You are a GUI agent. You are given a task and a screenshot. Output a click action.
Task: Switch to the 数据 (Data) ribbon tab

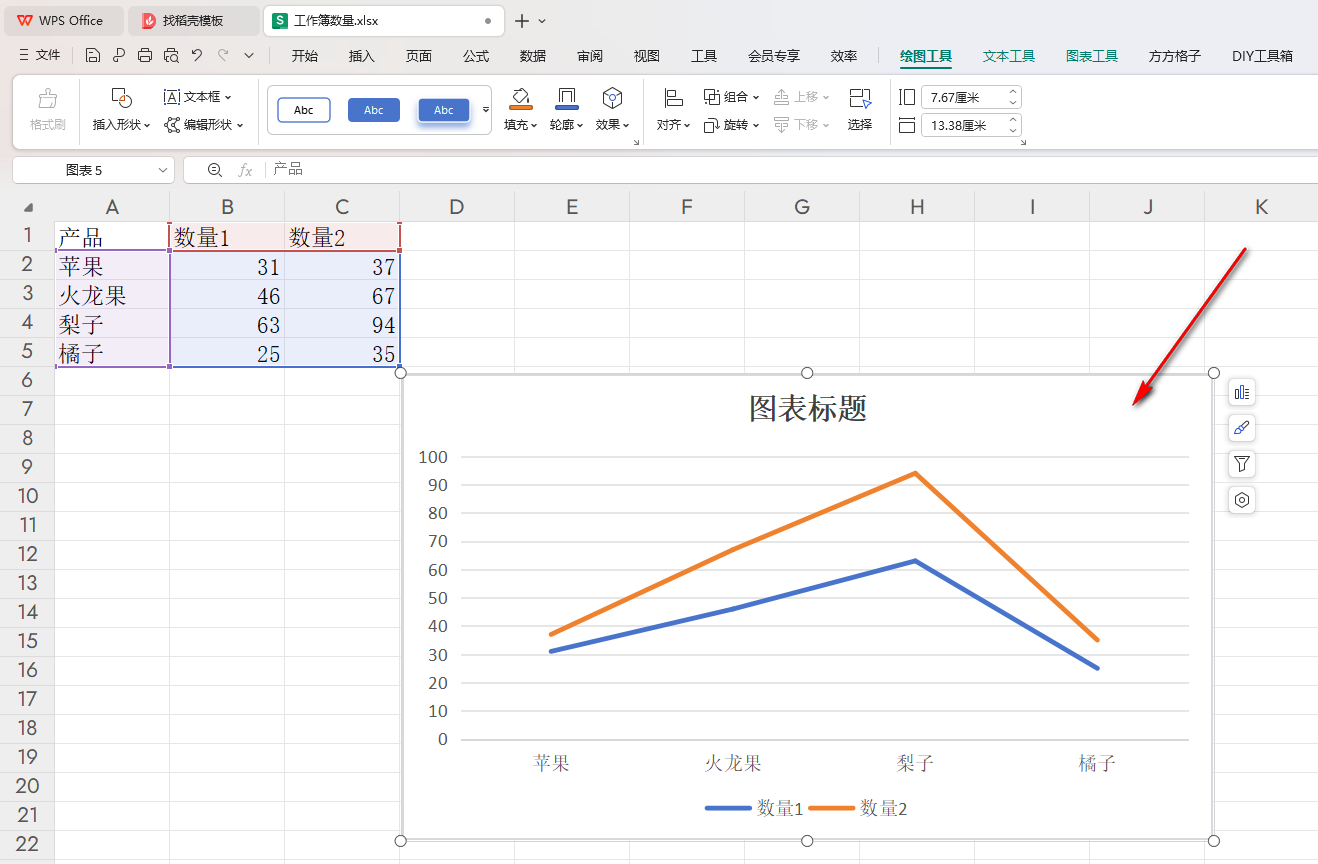533,56
